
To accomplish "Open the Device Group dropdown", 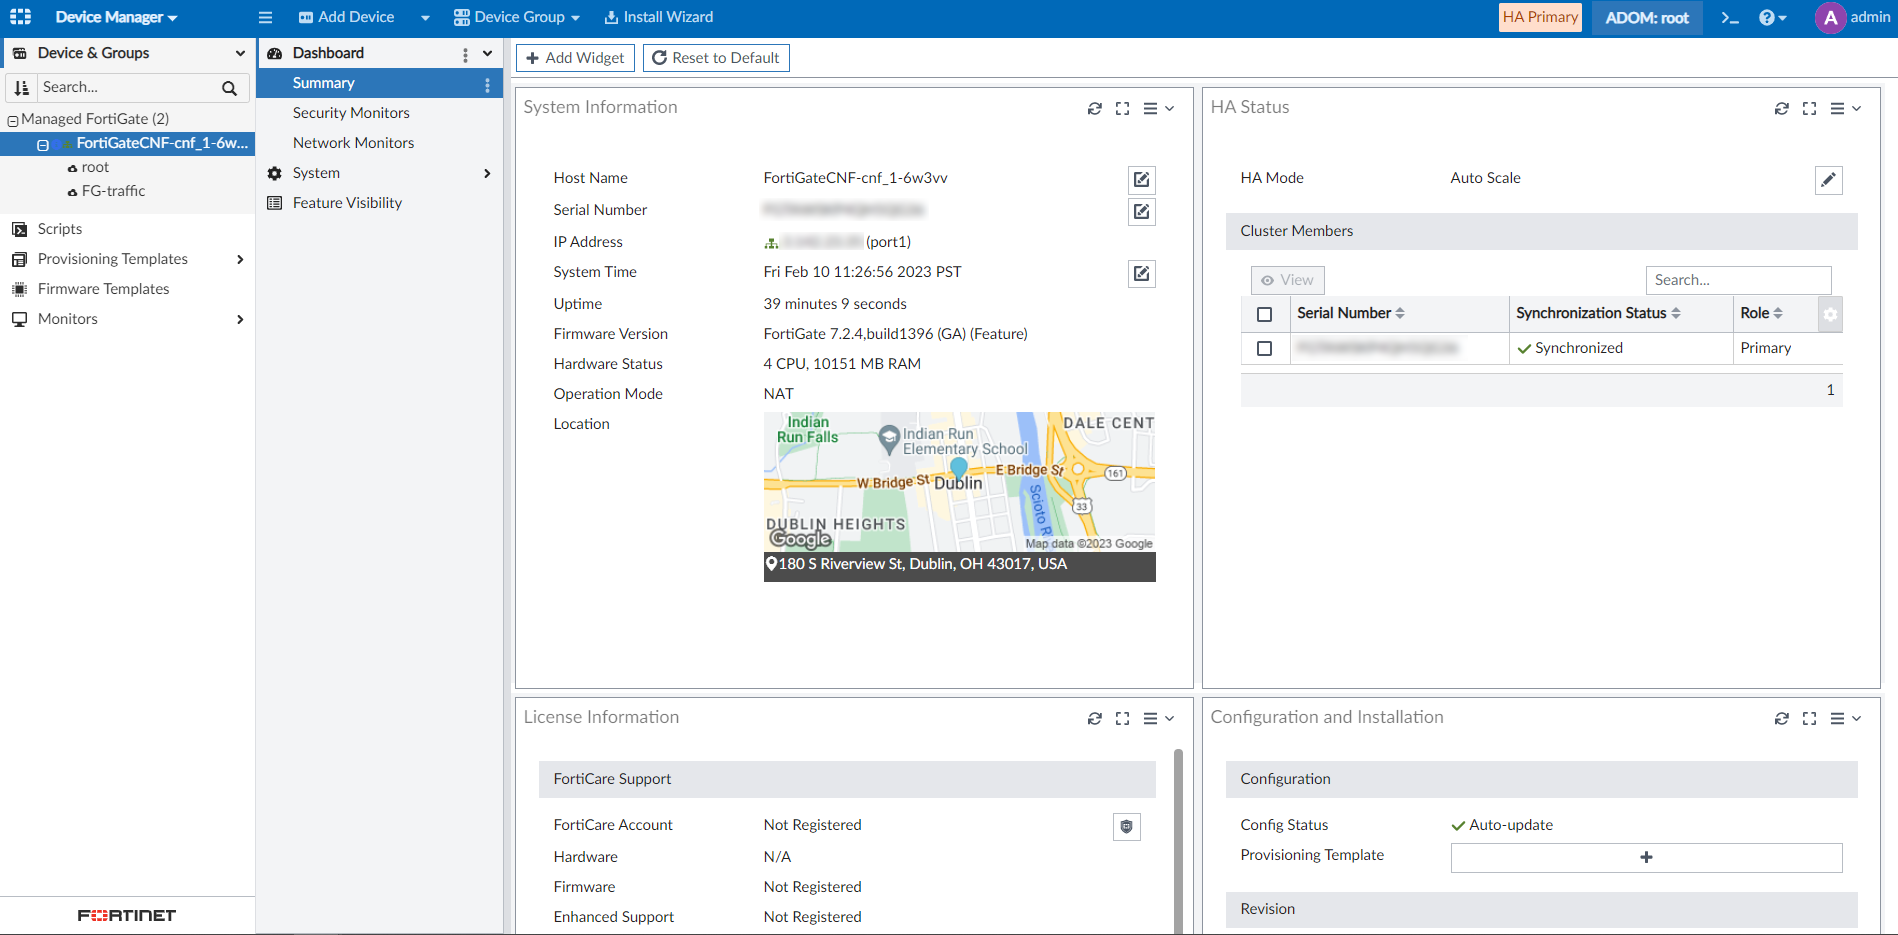I will [517, 18].
